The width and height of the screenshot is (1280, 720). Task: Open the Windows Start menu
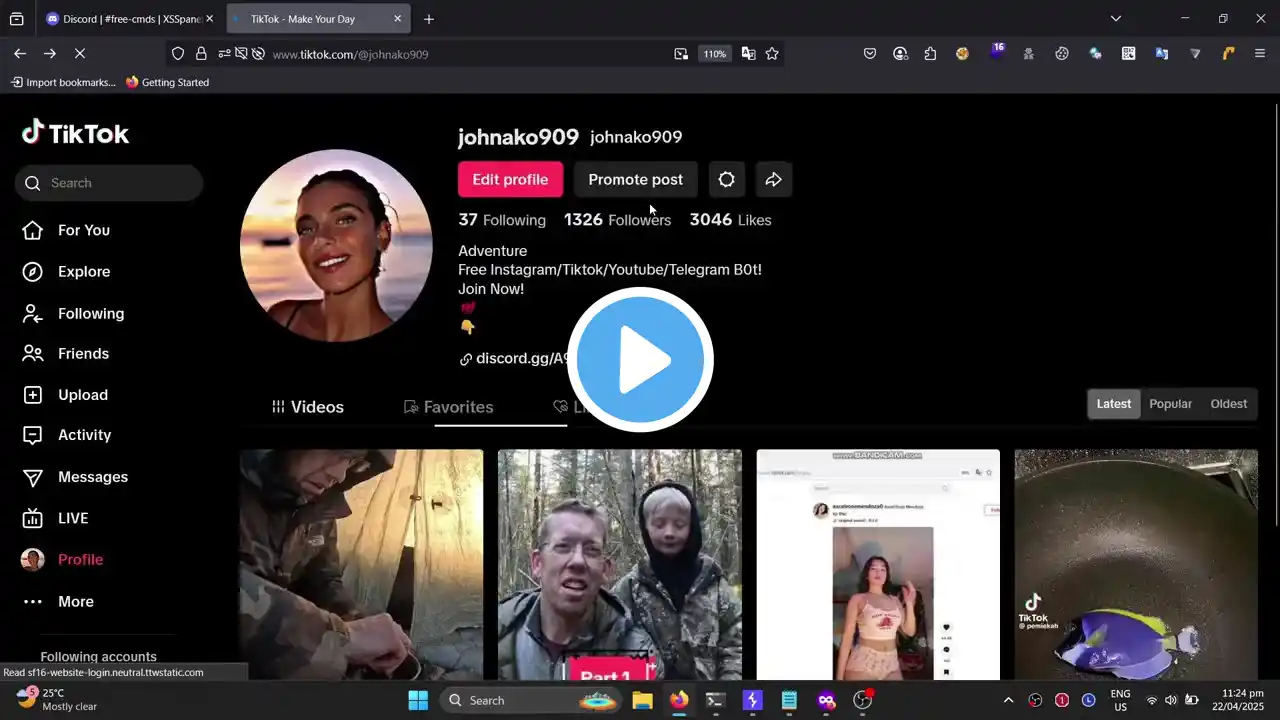point(418,700)
